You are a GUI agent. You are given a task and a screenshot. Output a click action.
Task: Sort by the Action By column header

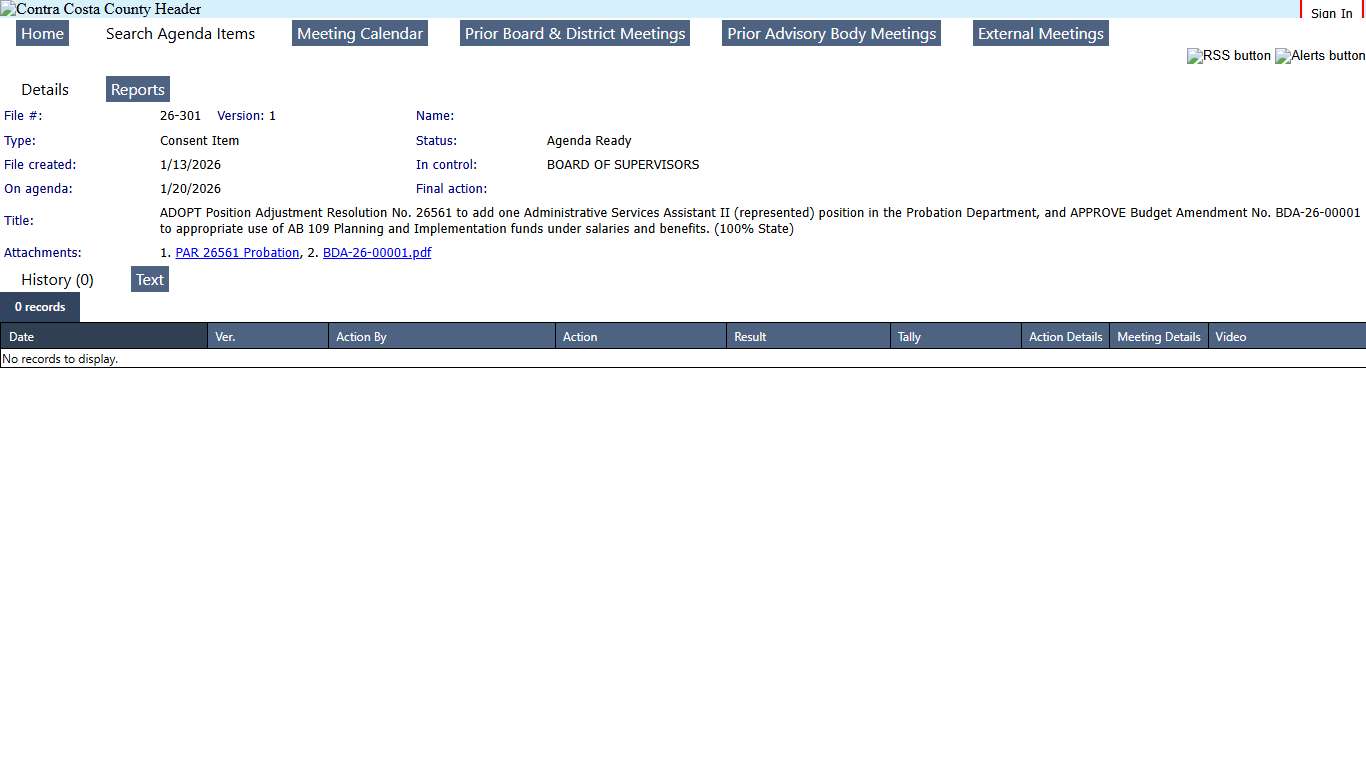361,337
